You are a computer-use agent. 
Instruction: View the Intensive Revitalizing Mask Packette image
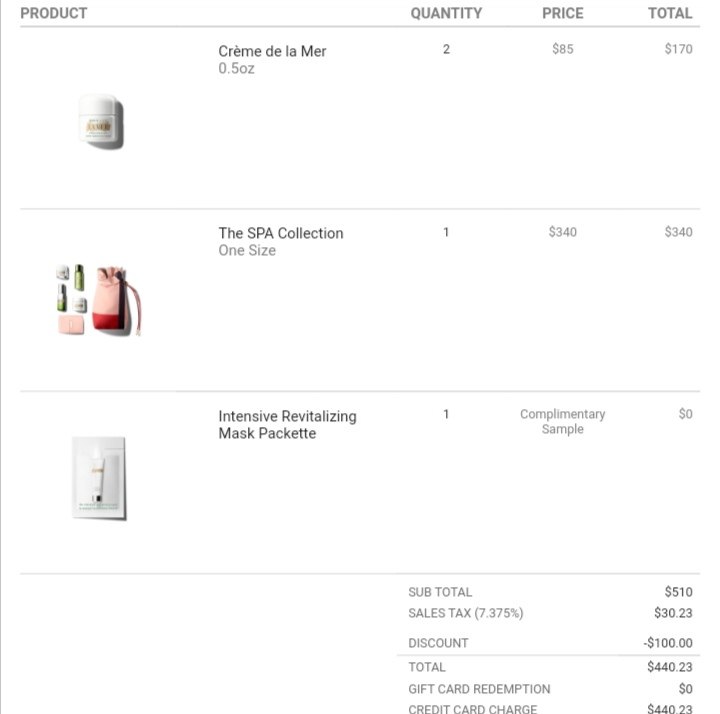[x=99, y=478]
